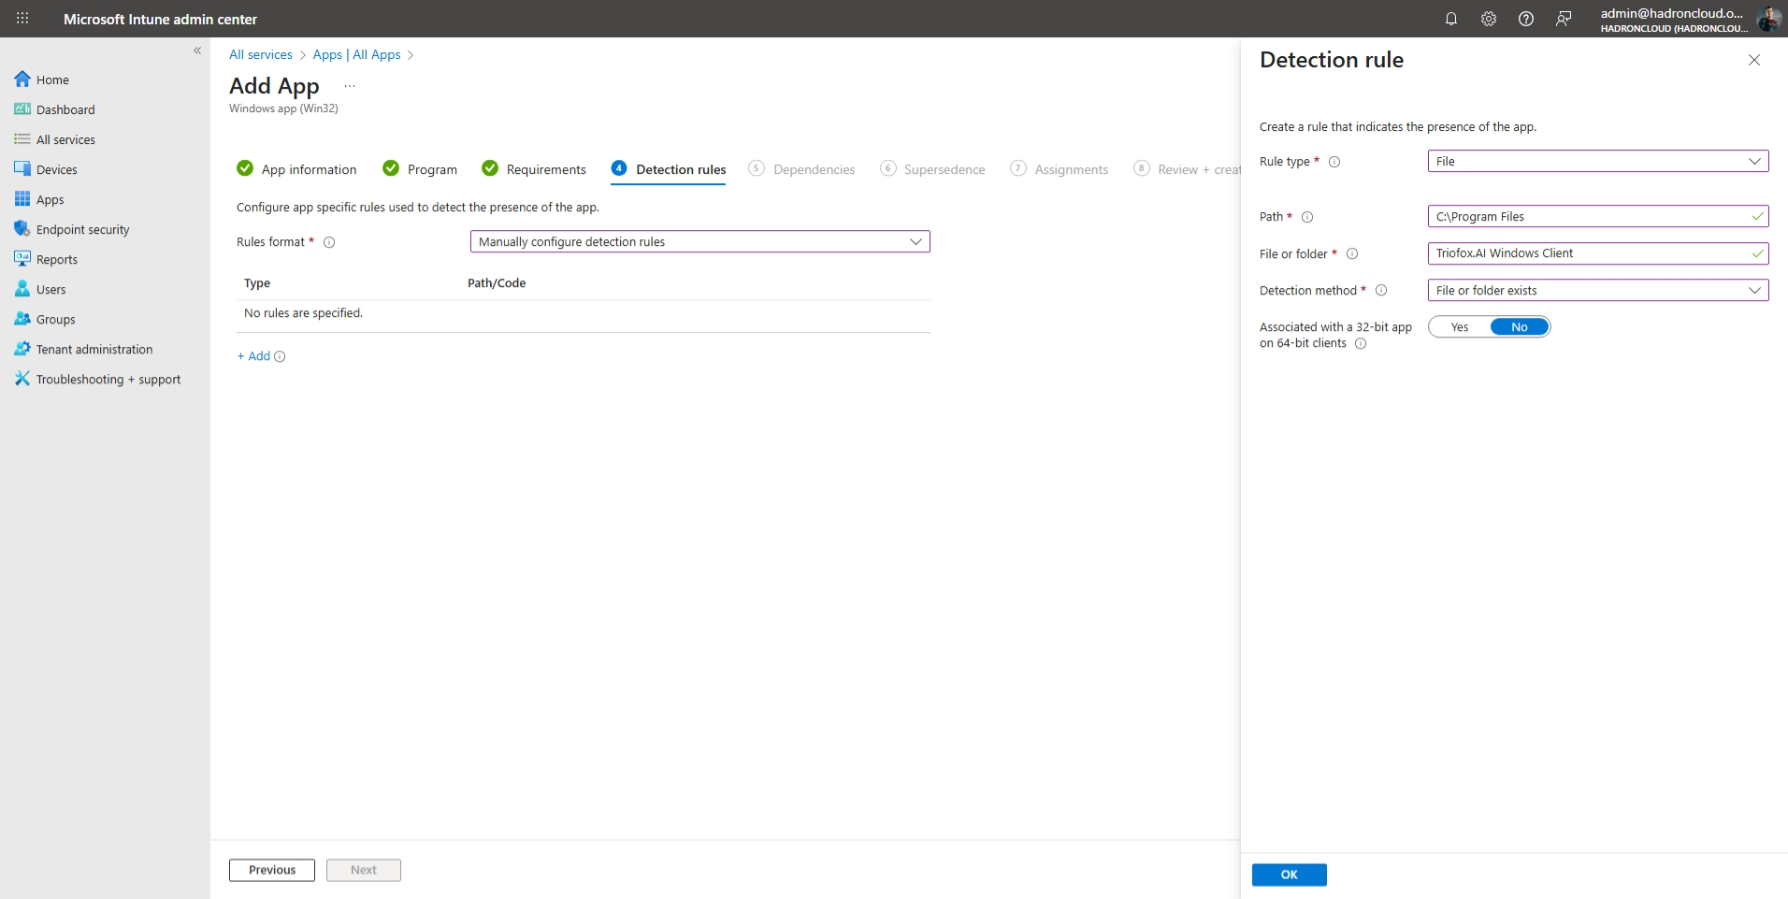Click the + Add rule link
Image resolution: width=1788 pixels, height=899 pixels.
tap(254, 356)
